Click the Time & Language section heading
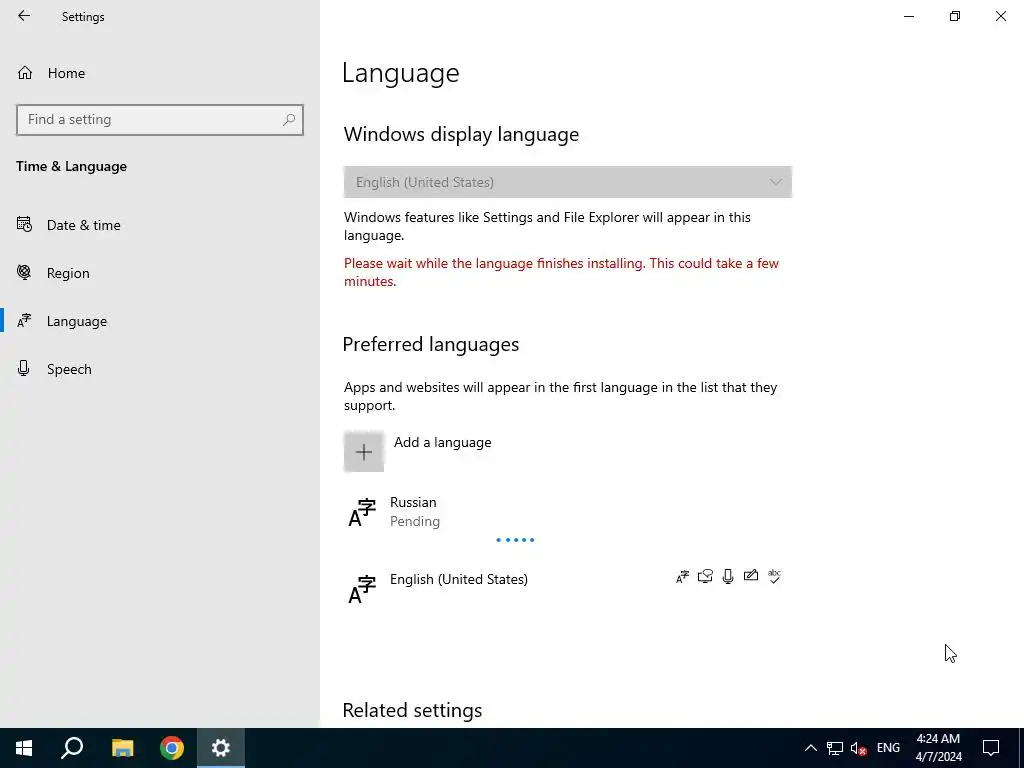 [71, 167]
